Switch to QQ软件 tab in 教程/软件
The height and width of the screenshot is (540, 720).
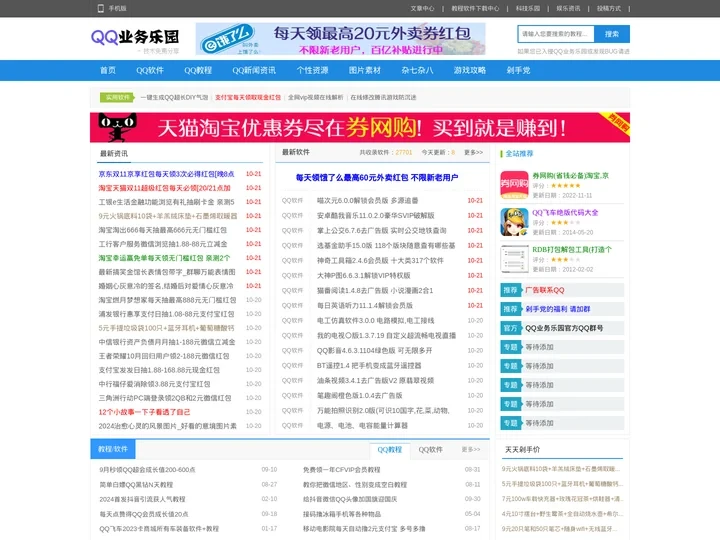tap(430, 450)
